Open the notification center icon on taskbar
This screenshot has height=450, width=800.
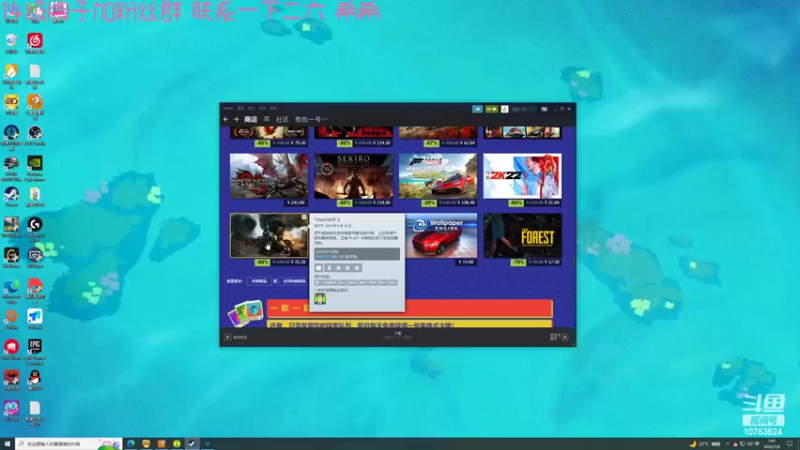click(x=790, y=444)
